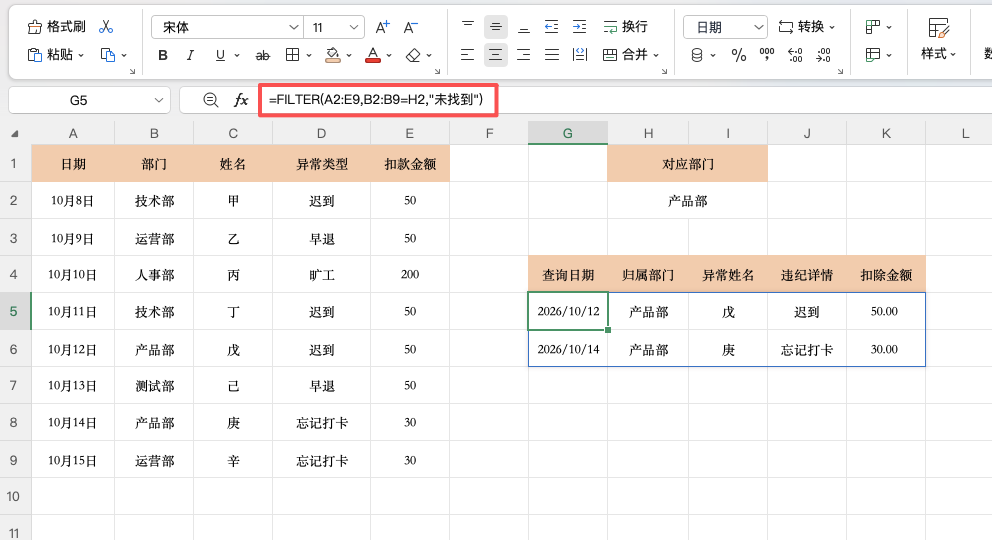This screenshot has width=992, height=540.
Task: Click cell containing 2026/10/14
Action: pyautogui.click(x=568, y=349)
